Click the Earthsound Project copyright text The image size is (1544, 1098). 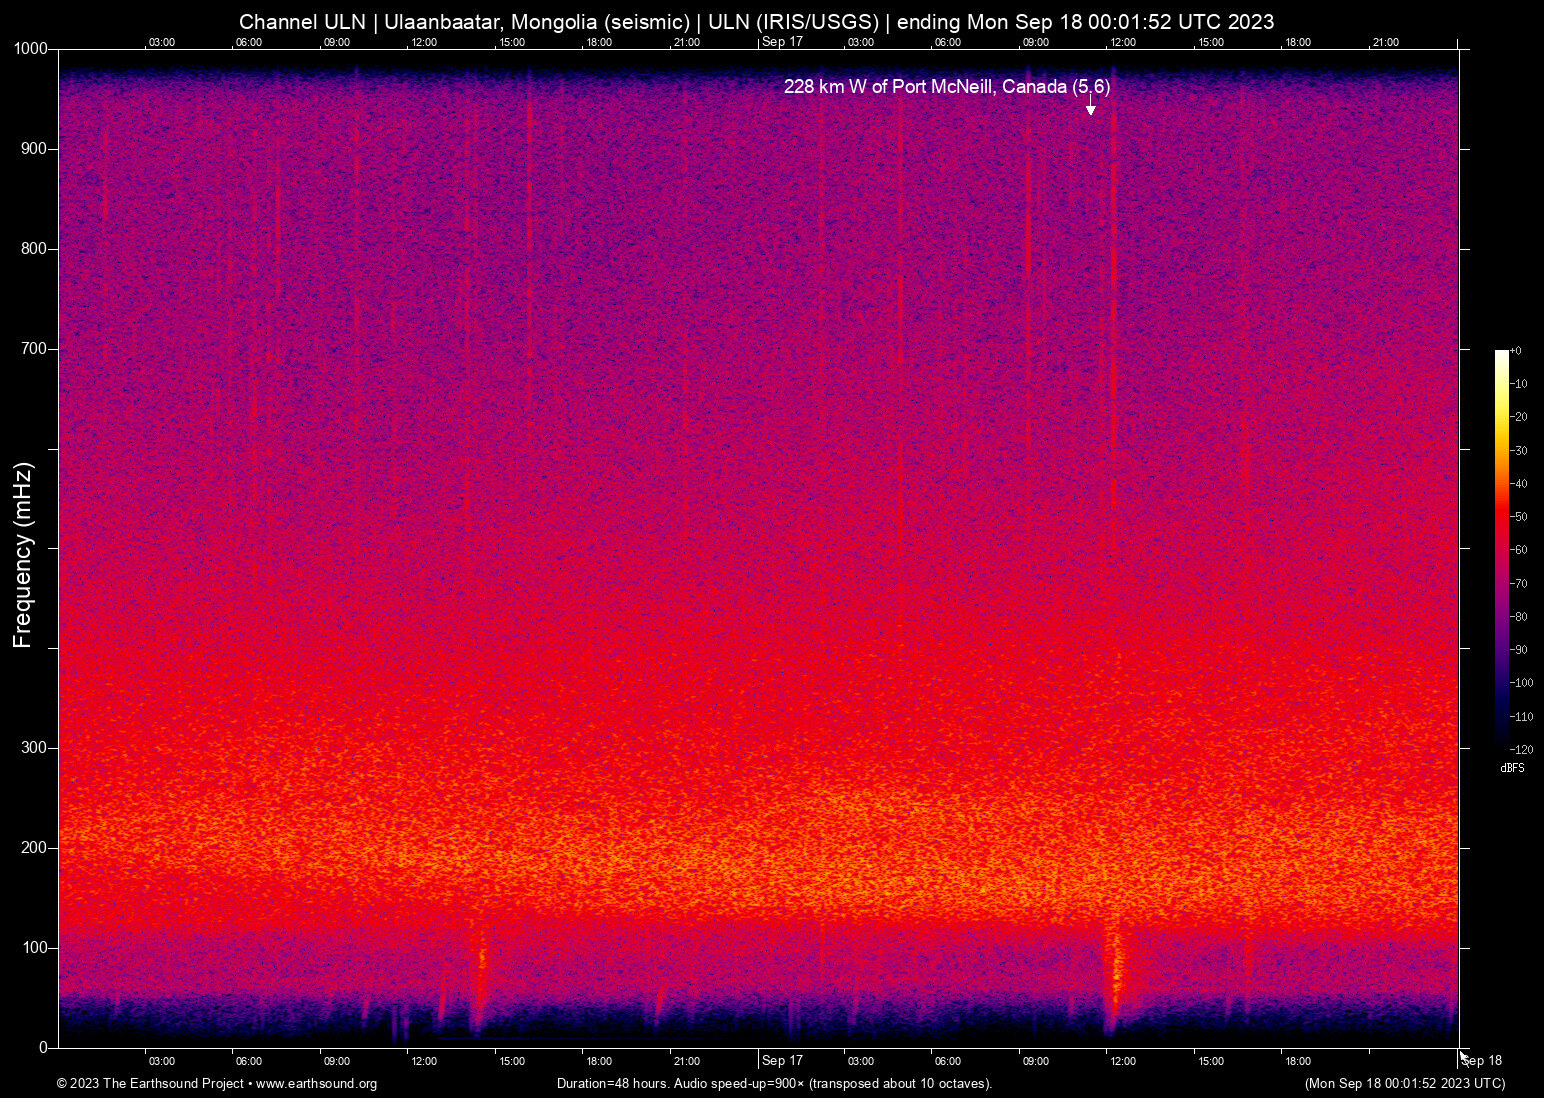tap(150, 1084)
